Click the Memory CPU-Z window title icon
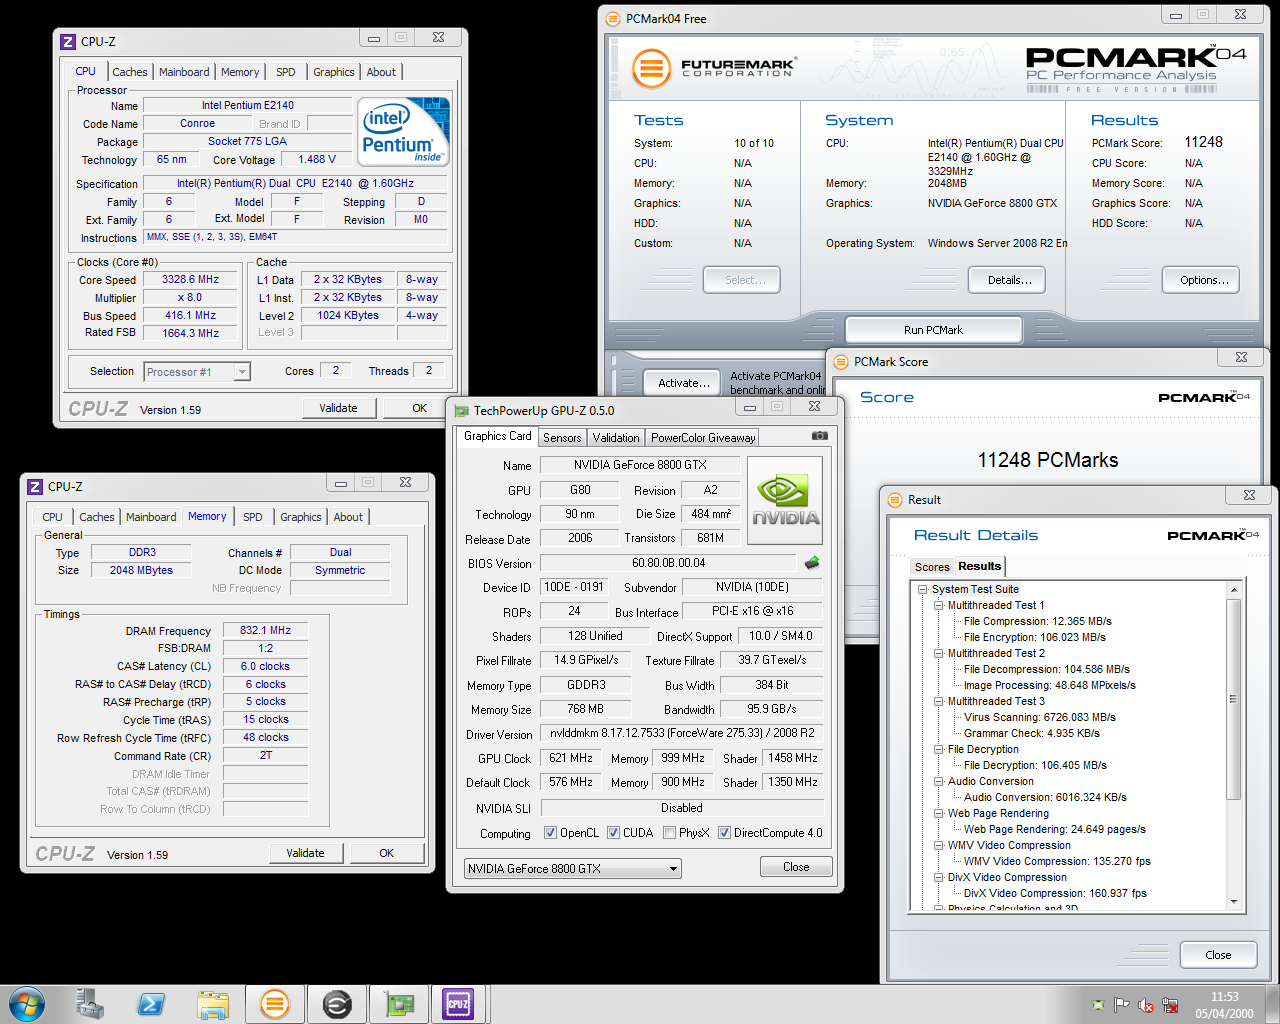 [35, 487]
